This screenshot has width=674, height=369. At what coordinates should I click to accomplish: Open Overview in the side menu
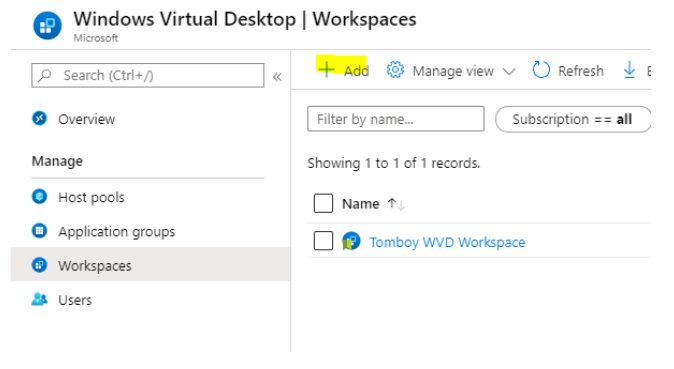click(x=86, y=119)
